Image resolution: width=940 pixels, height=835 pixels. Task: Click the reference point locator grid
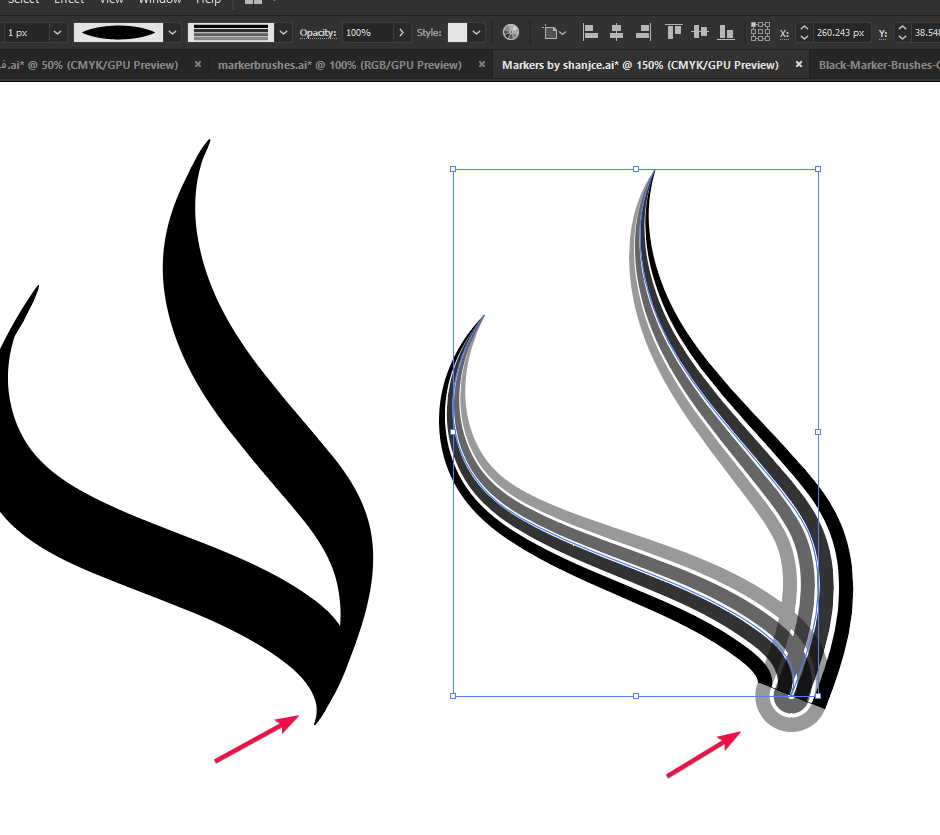(x=760, y=32)
